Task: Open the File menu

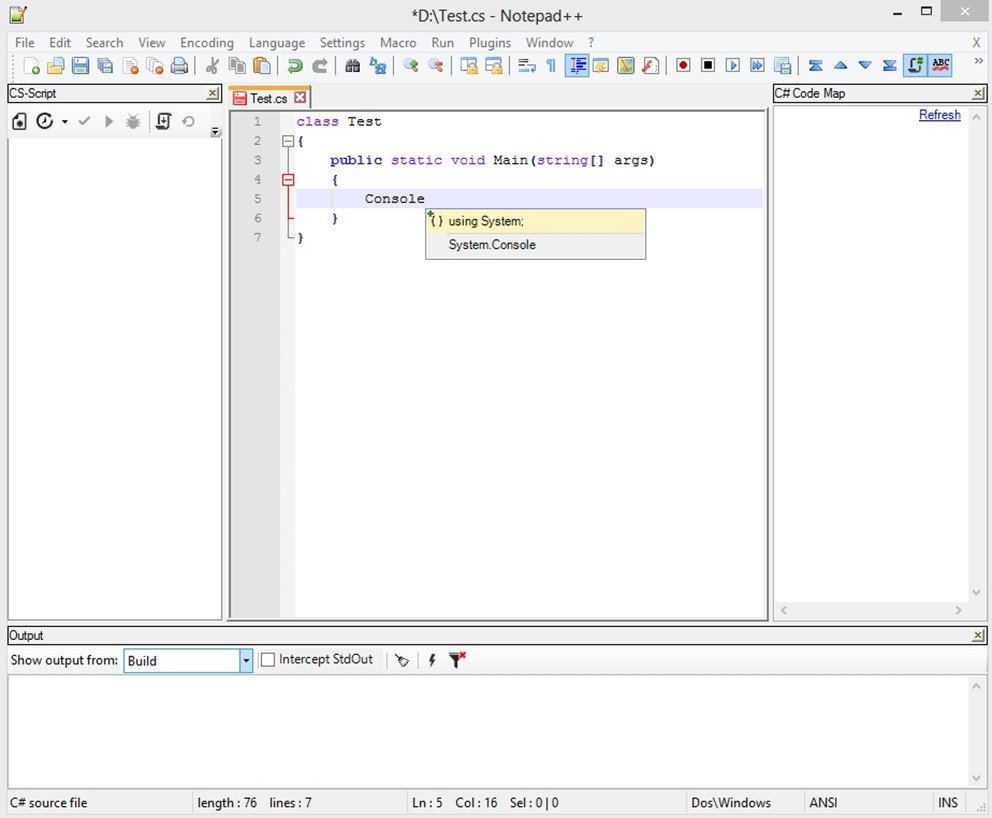Action: click(25, 42)
